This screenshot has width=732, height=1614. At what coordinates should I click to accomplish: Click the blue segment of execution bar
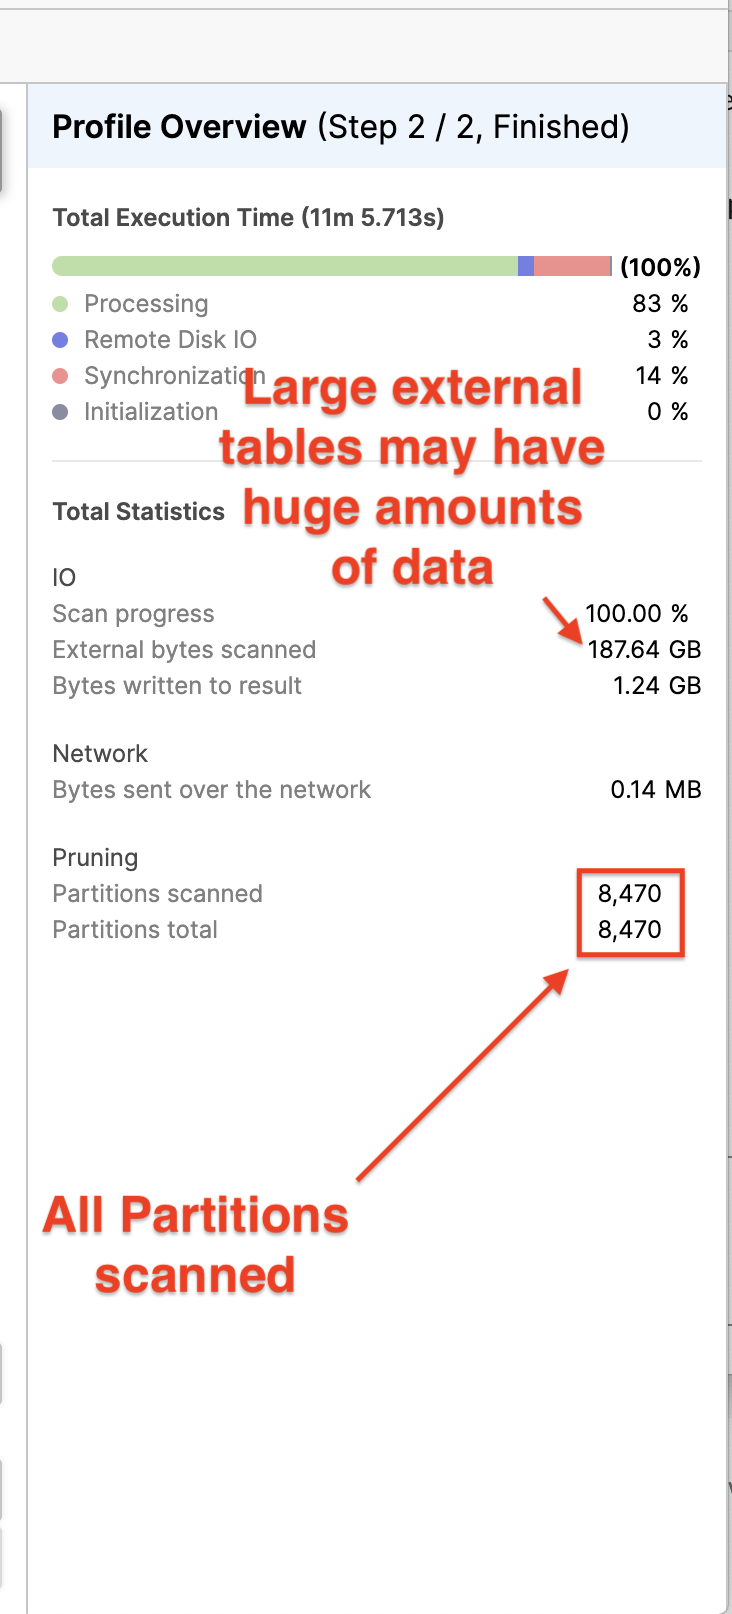click(526, 266)
